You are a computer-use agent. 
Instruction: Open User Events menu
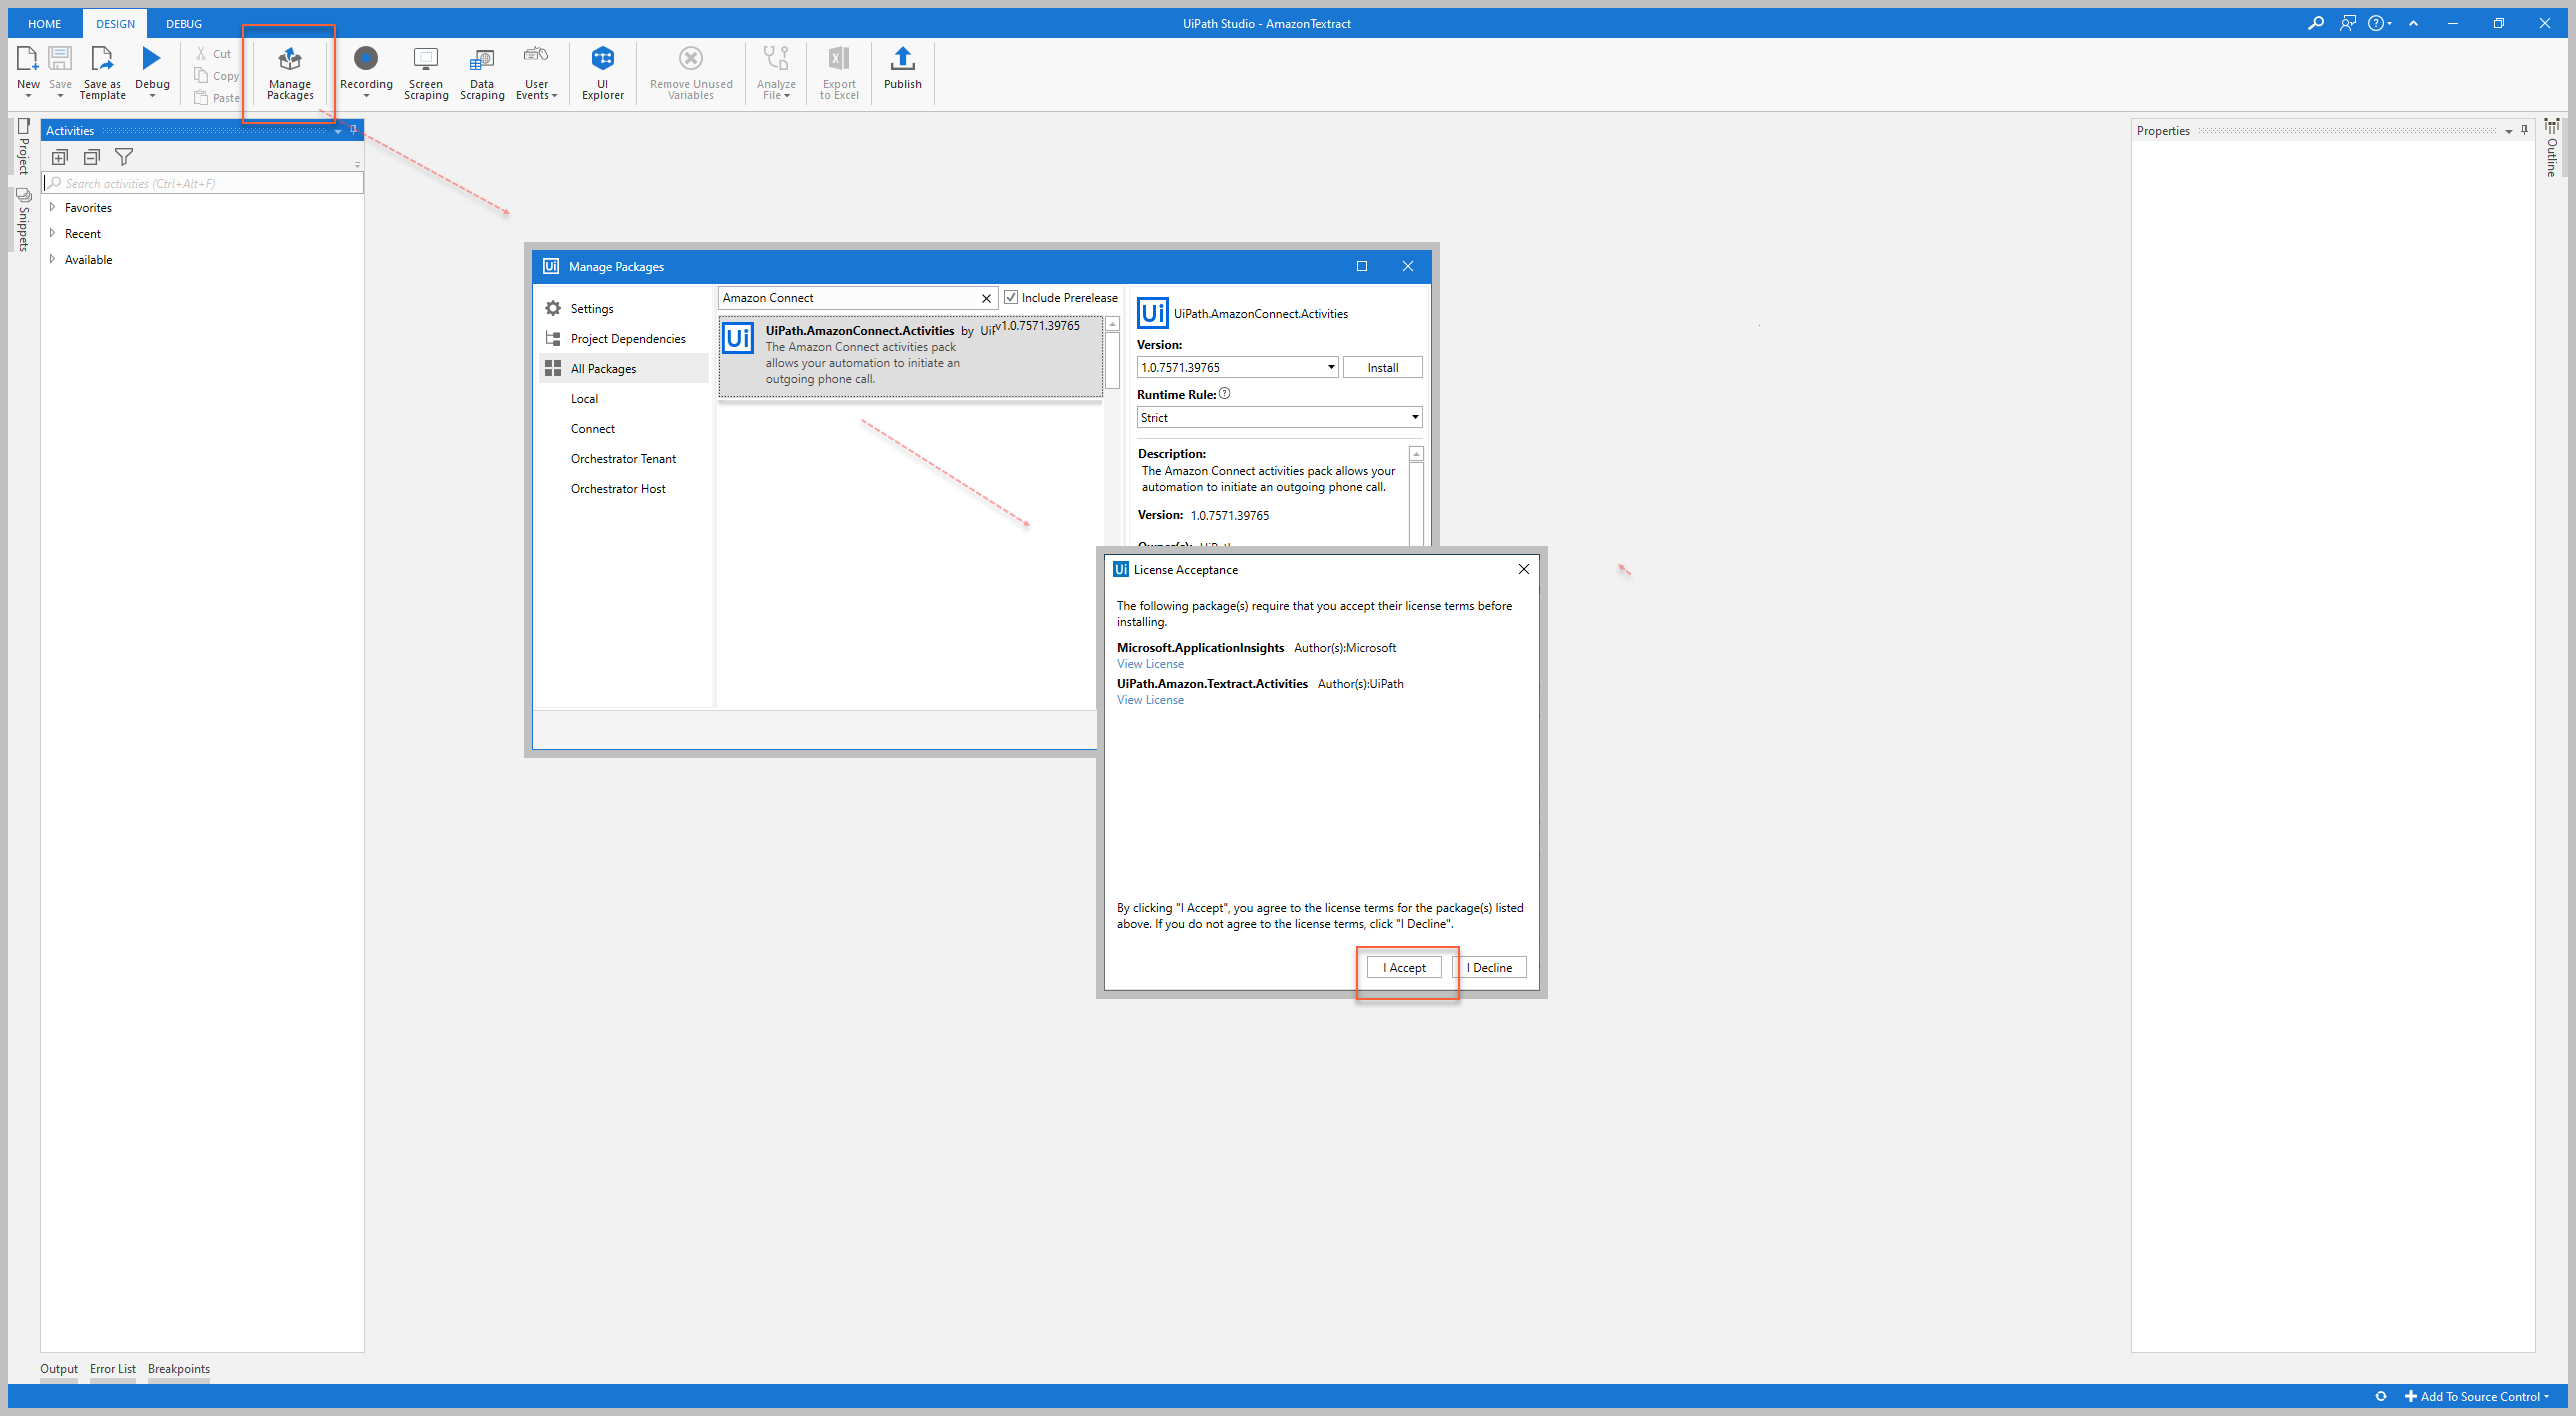coord(537,73)
